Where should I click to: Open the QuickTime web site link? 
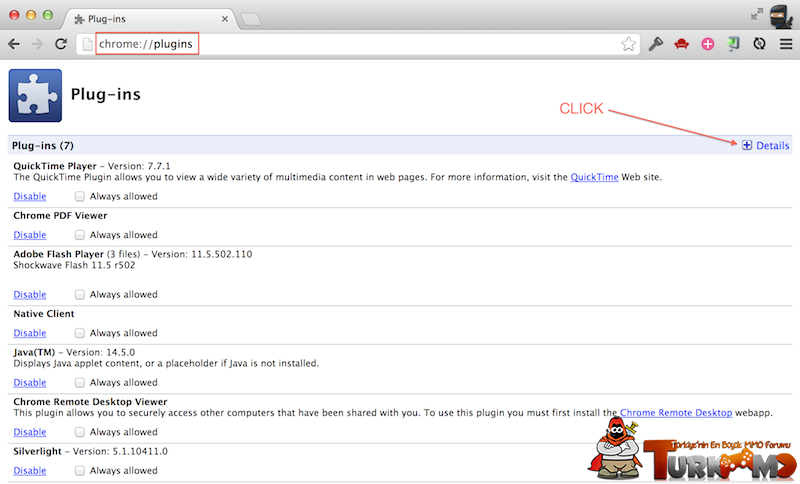(x=594, y=177)
